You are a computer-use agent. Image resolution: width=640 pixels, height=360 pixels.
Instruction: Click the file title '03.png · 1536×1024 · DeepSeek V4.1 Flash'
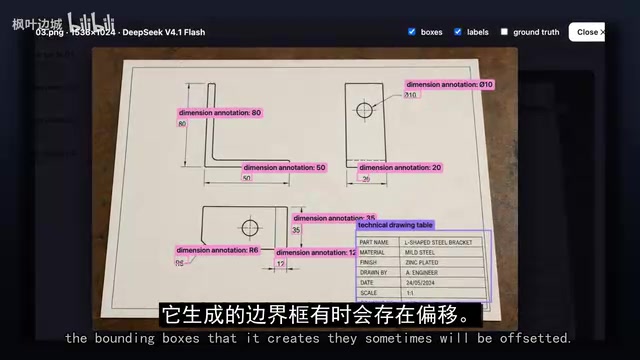point(120,32)
